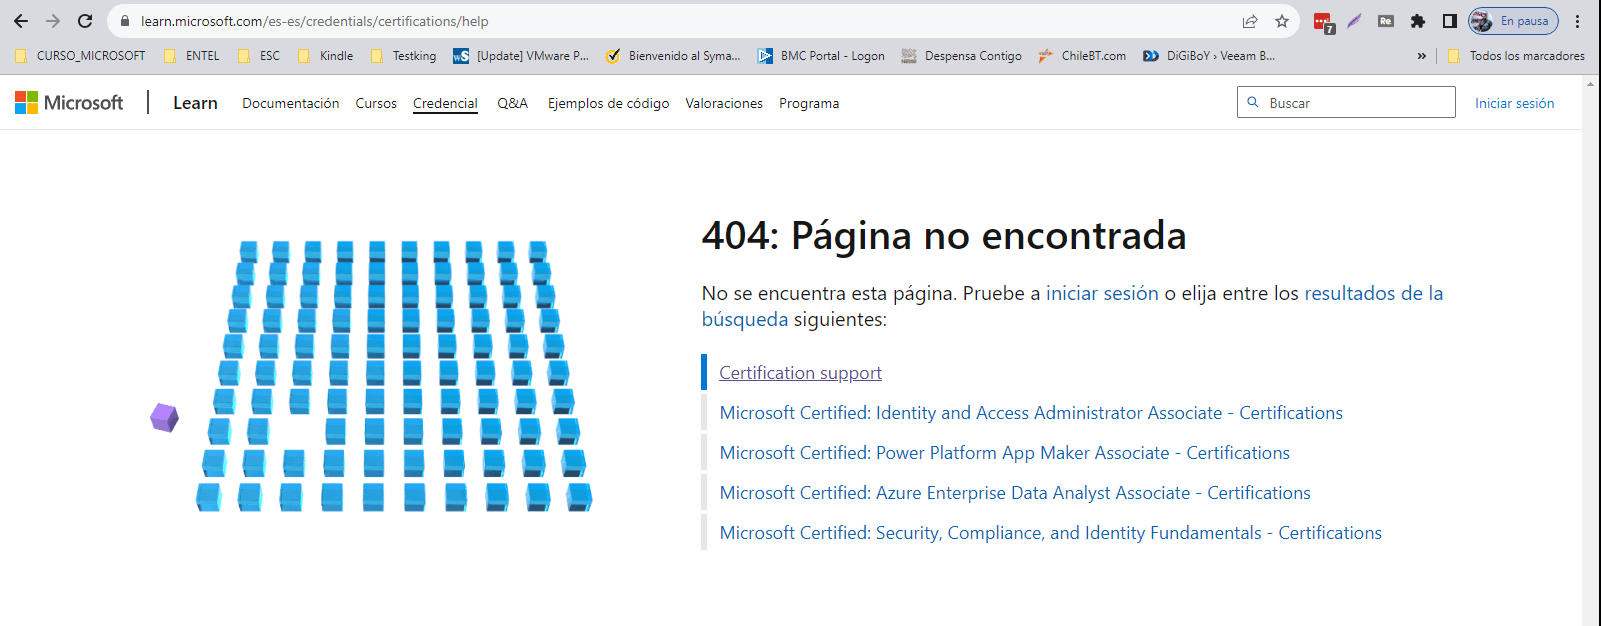
Task: Open the En pausa profile button
Action: click(x=1513, y=21)
